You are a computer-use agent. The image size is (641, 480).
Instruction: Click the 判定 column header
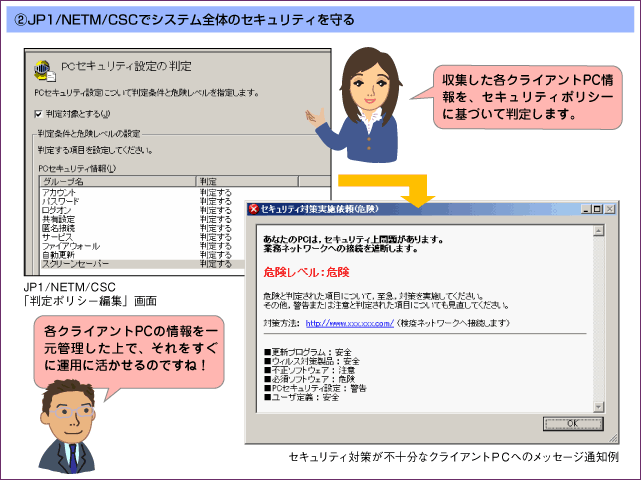pyautogui.click(x=247, y=182)
